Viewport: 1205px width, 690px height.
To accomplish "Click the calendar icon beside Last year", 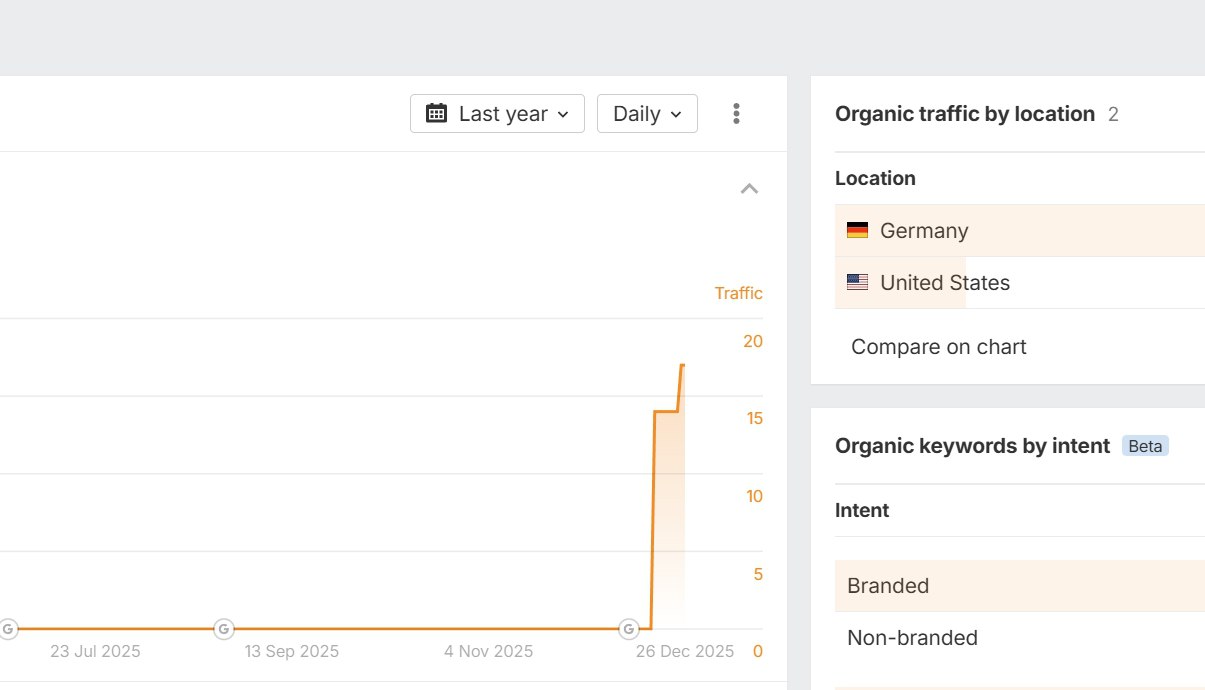I will (x=436, y=113).
